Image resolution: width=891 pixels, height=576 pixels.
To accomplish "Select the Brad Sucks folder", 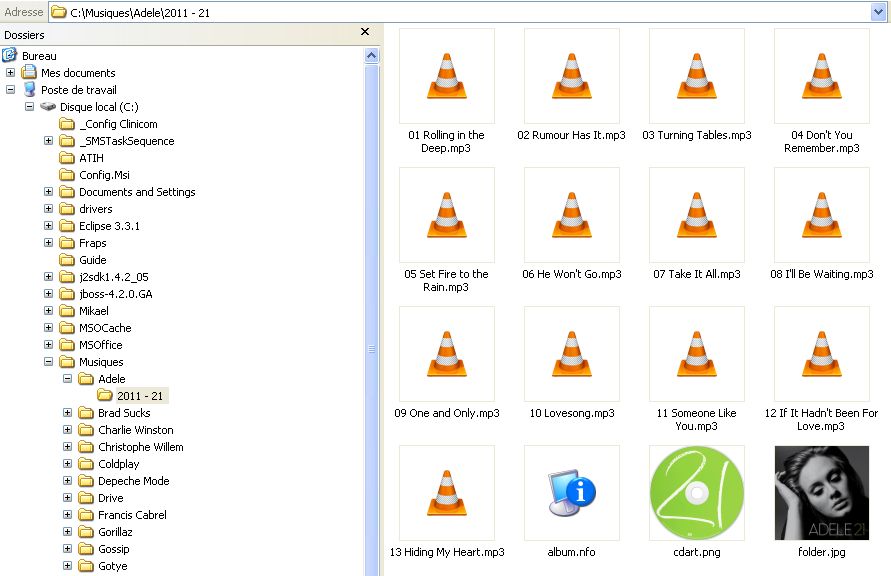I will (123, 413).
